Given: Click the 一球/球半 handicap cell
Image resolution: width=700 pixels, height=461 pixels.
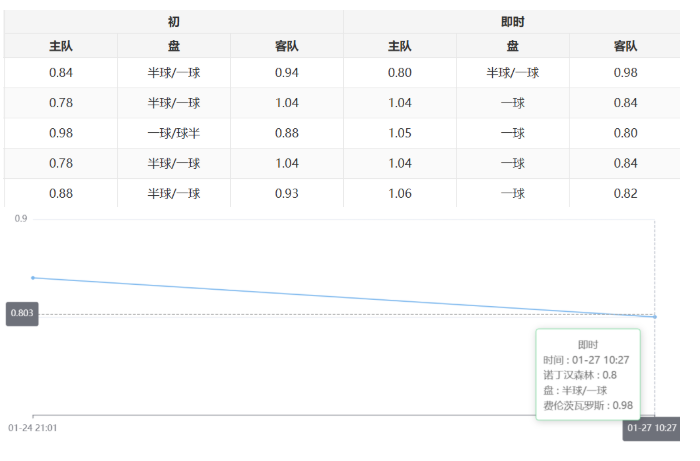Looking at the screenshot, I should (x=174, y=133).
